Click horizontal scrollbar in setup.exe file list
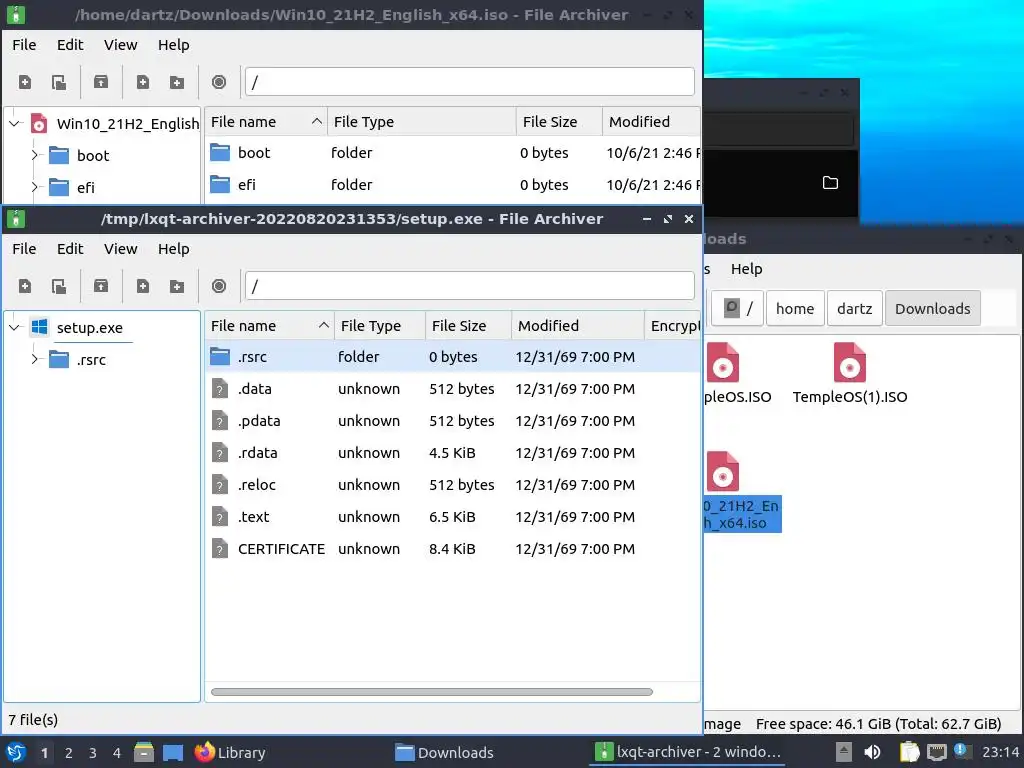 tap(432, 692)
